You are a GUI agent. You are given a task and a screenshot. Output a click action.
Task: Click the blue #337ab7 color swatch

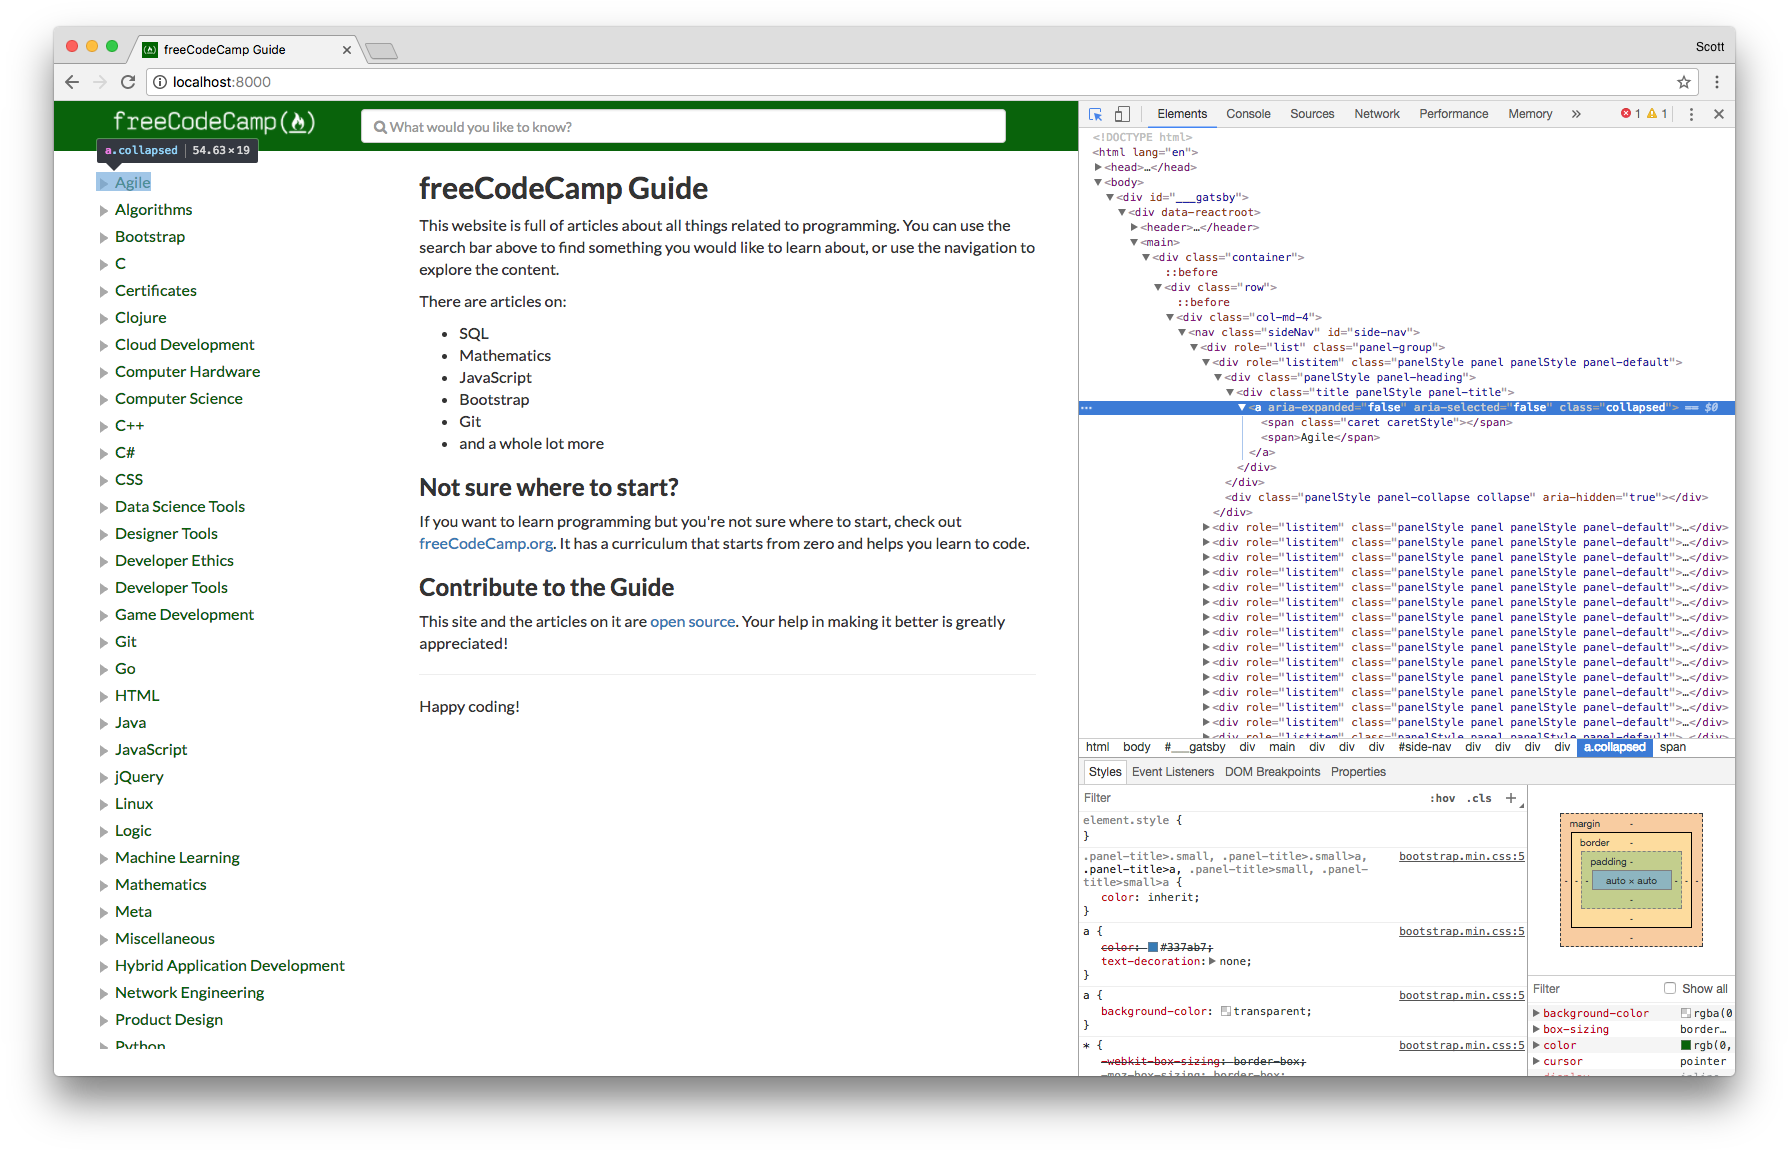(x=1153, y=947)
